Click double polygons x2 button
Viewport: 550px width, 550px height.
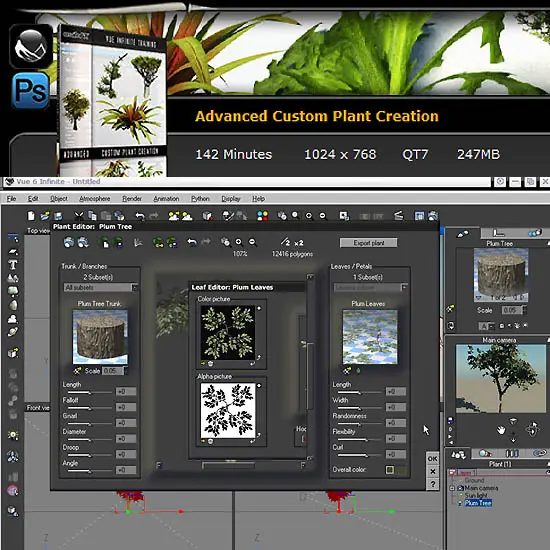click(x=299, y=243)
